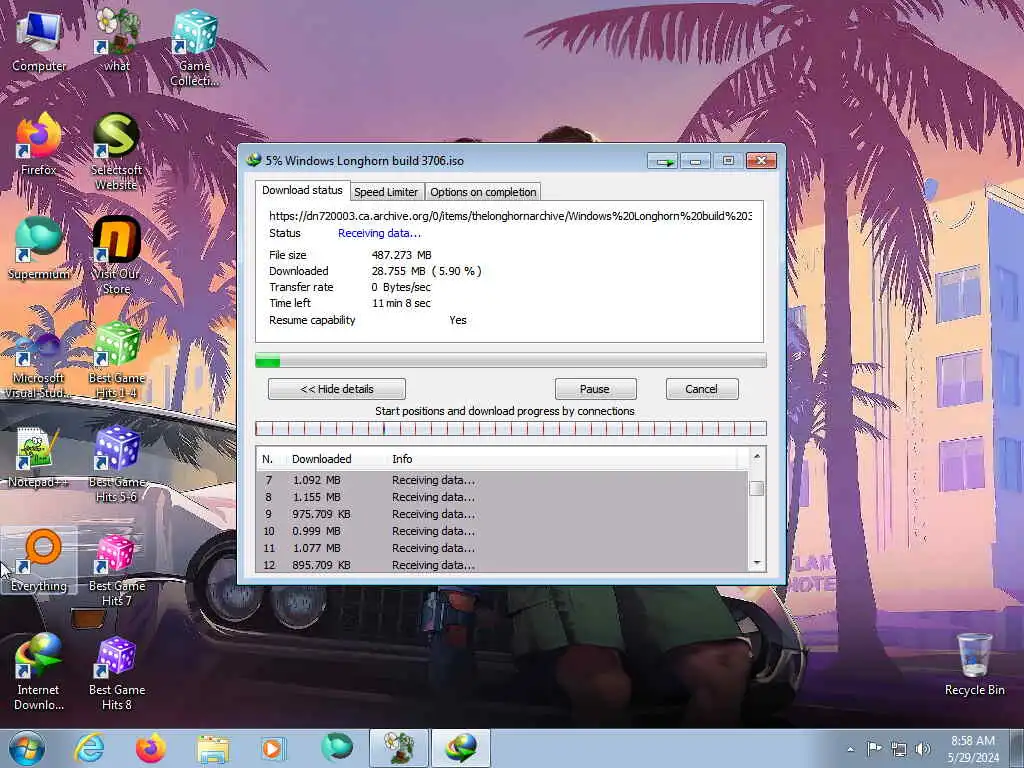Screen dimensions: 1024x768
Task: Select the download URL text
Action: point(510,216)
